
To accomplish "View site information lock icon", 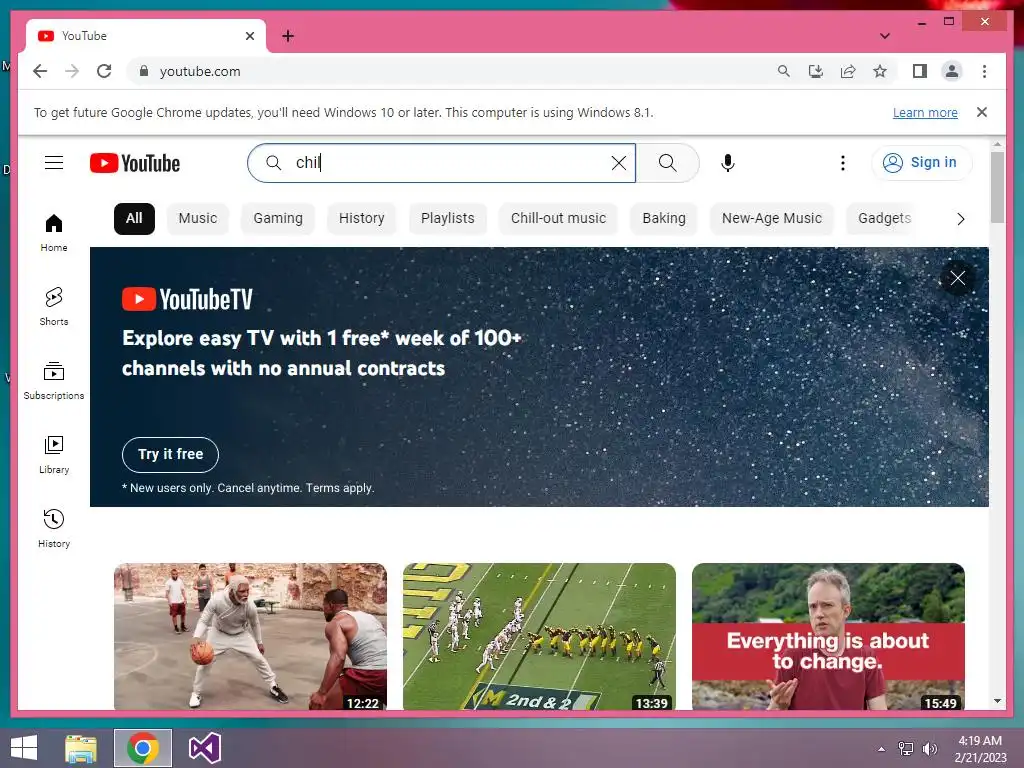I will (x=144, y=71).
